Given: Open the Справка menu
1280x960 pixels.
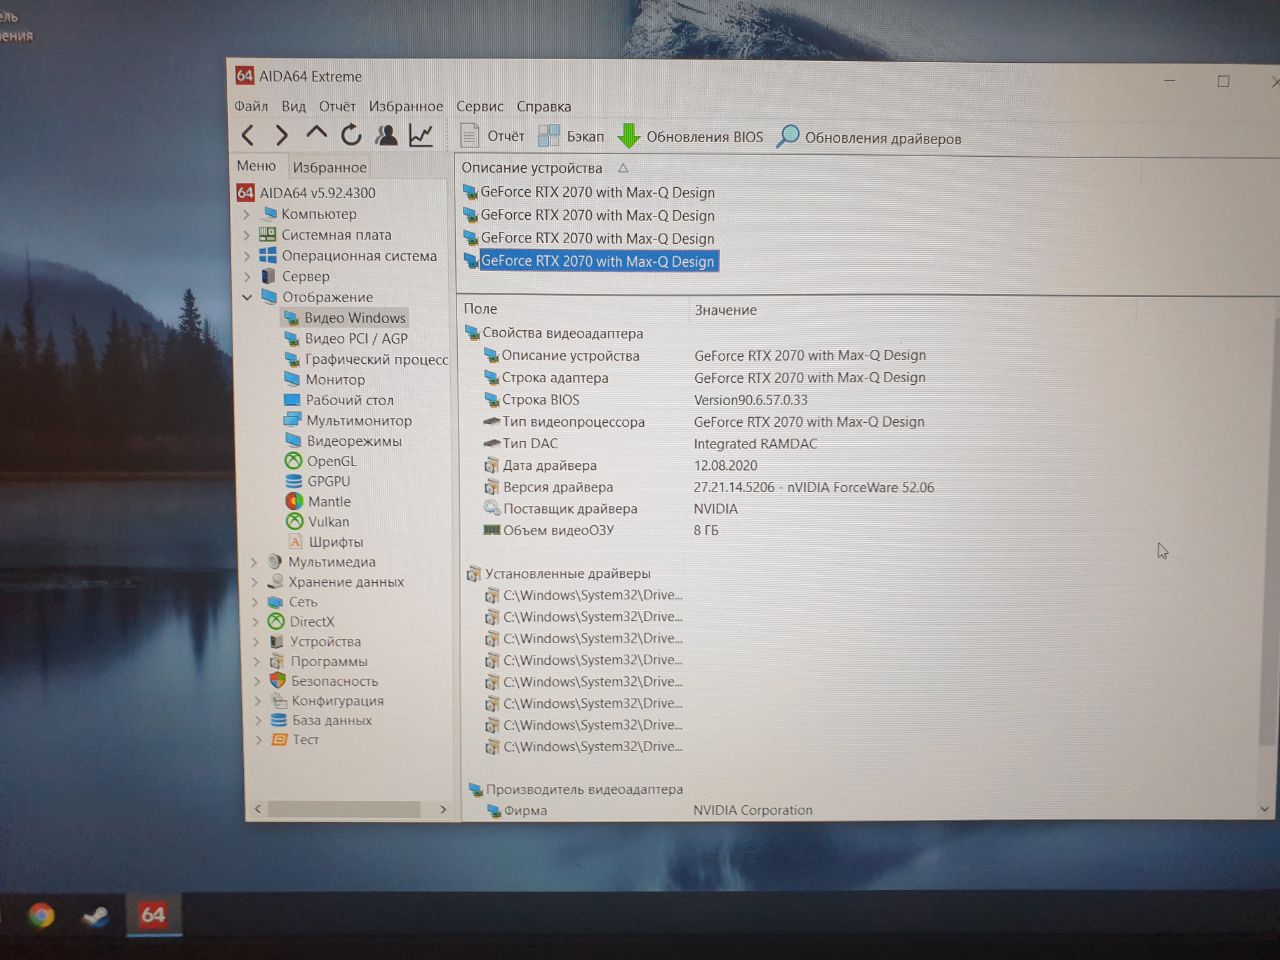Looking at the screenshot, I should tap(544, 106).
